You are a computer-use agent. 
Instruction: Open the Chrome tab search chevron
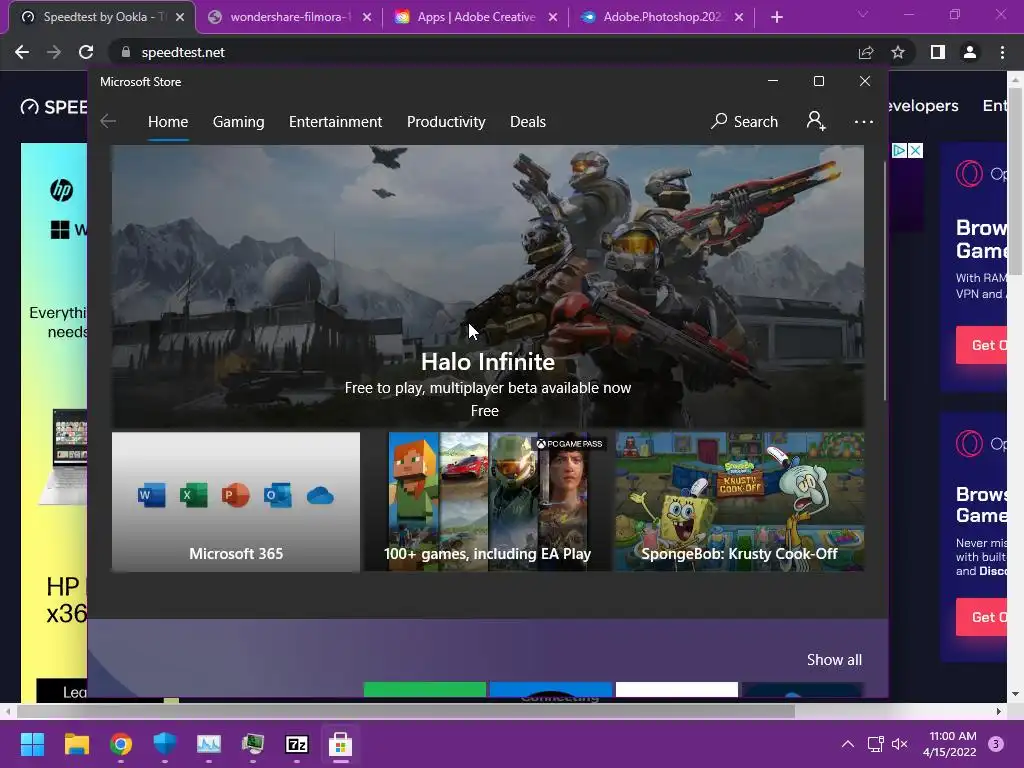coord(863,14)
